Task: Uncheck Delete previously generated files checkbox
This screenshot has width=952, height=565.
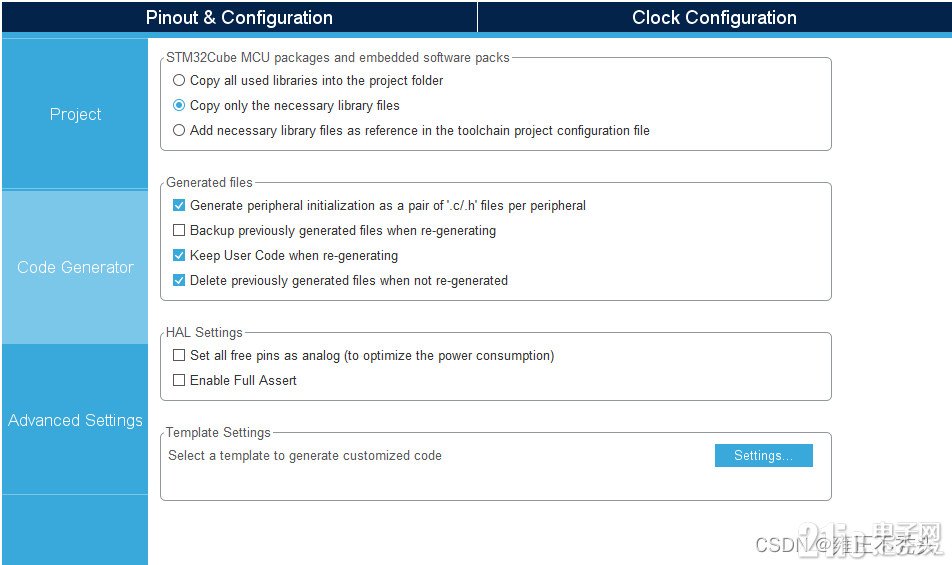Action: (178, 280)
